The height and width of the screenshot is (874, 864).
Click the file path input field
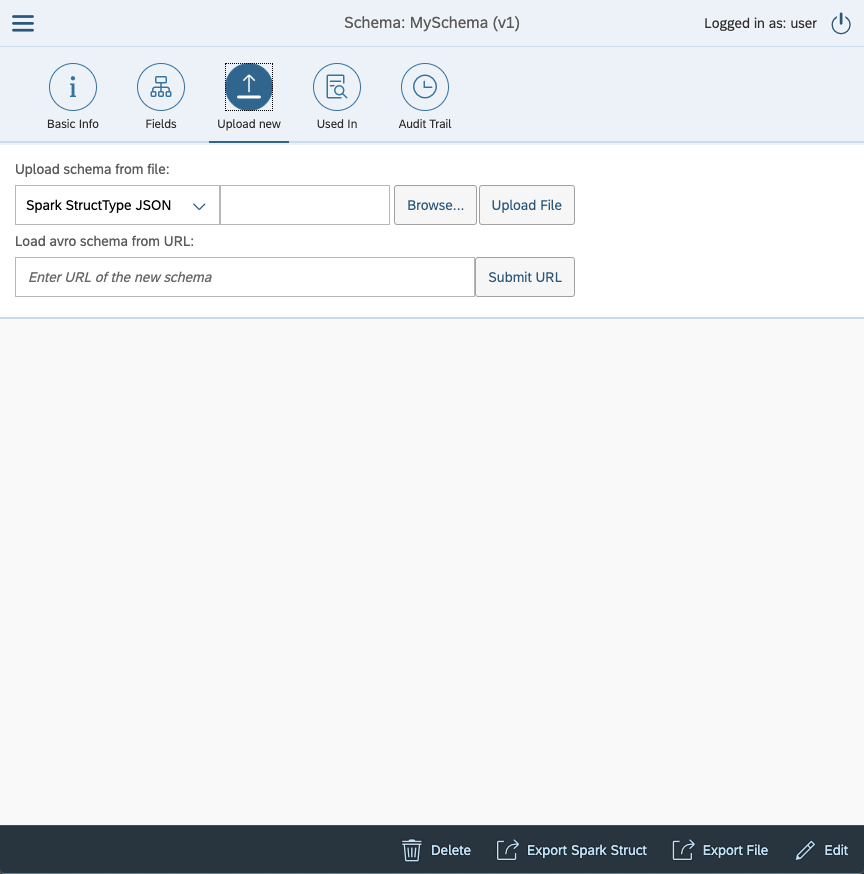click(305, 205)
